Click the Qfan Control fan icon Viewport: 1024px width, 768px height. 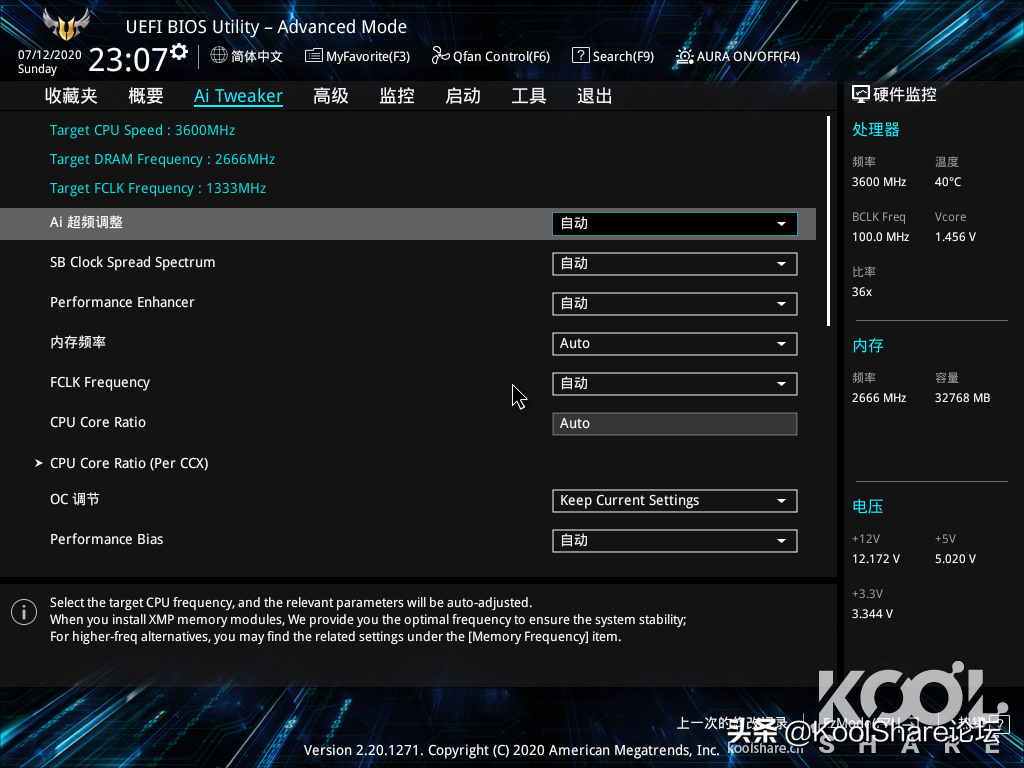440,56
